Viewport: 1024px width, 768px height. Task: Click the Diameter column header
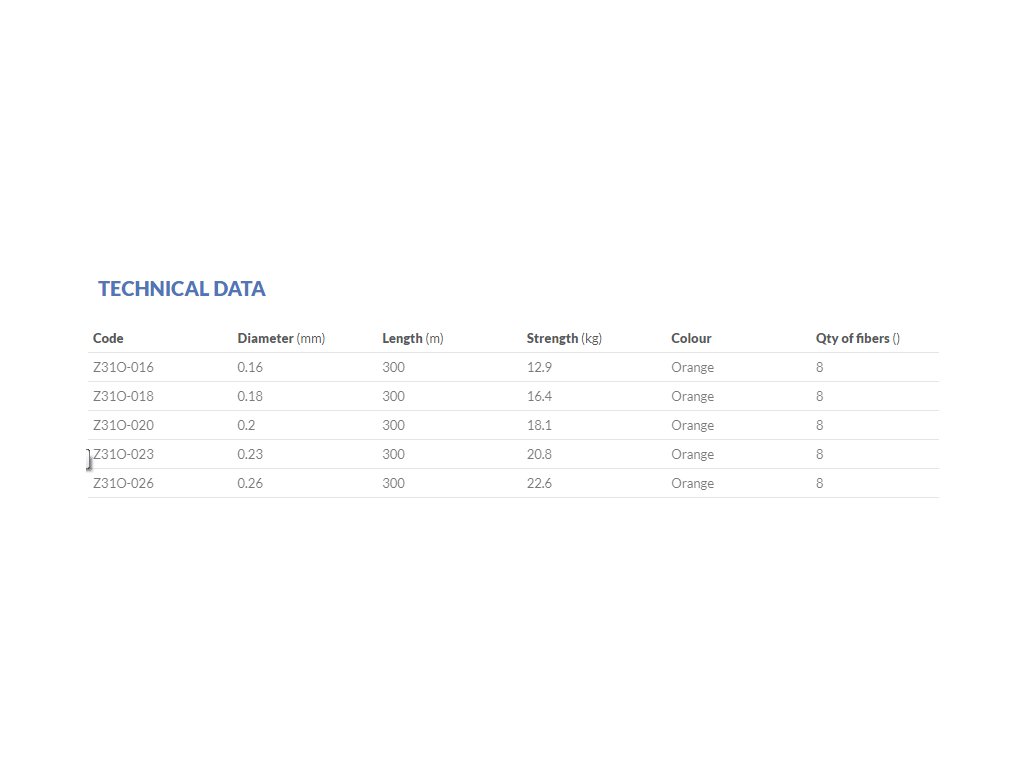266,338
